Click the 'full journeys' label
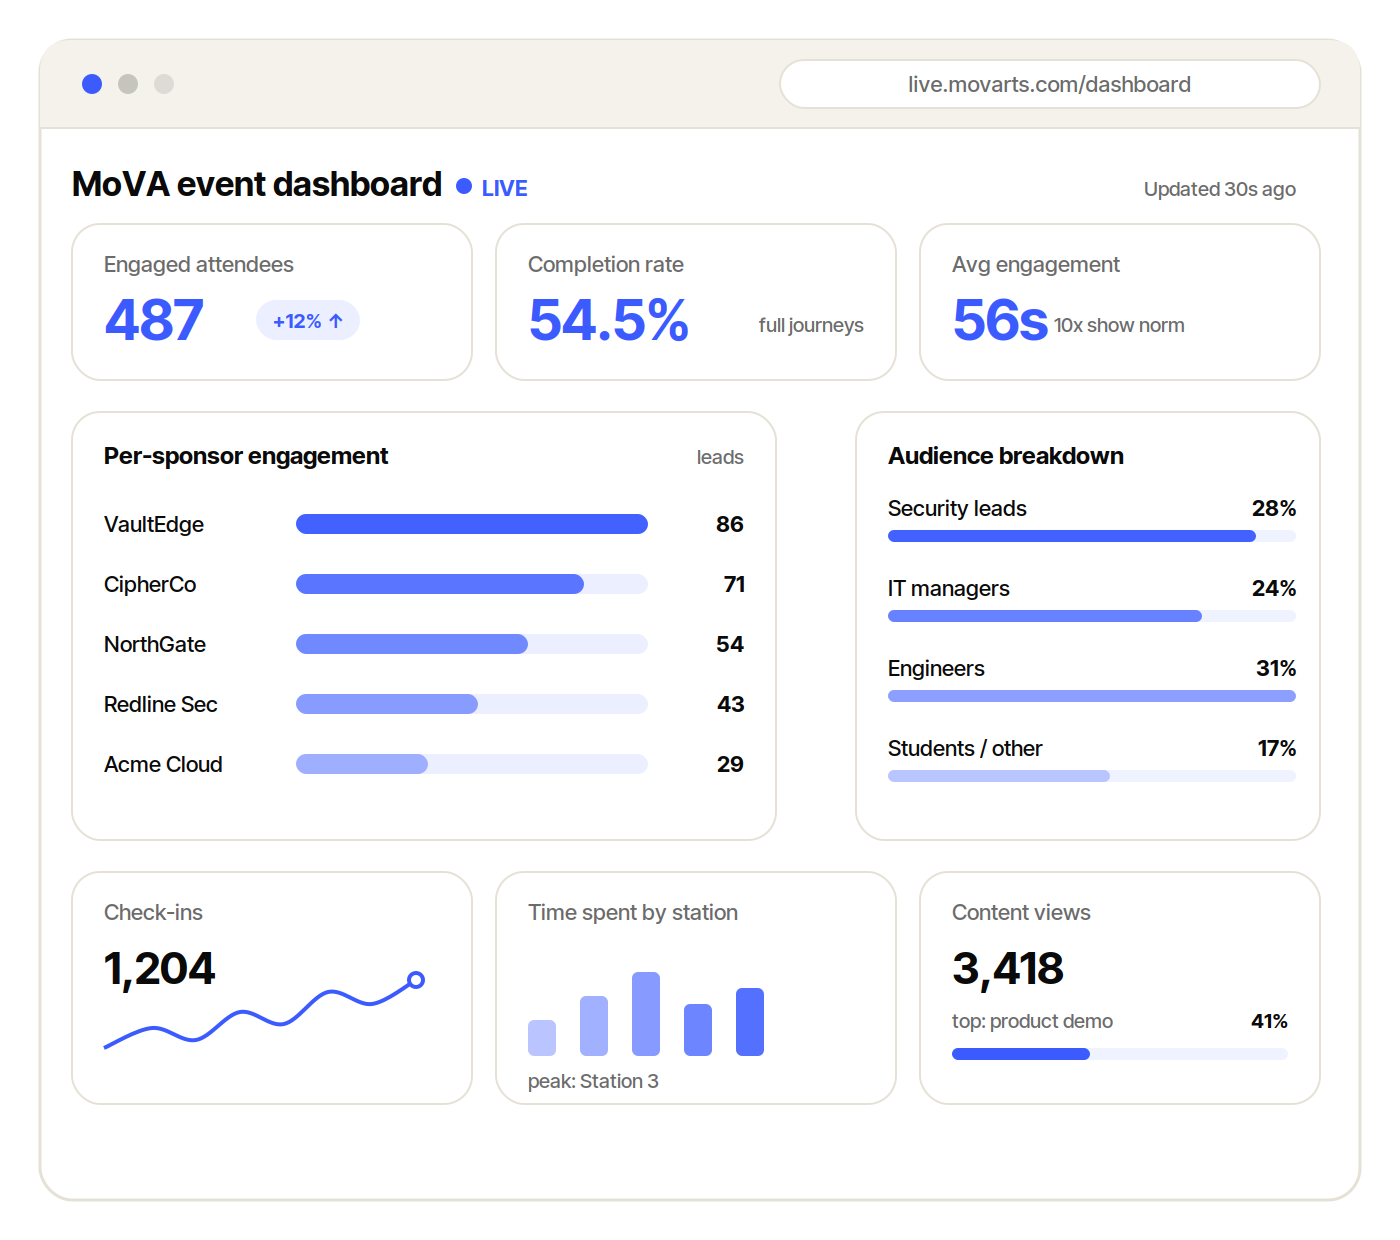This screenshot has width=1400, height=1240. click(811, 325)
